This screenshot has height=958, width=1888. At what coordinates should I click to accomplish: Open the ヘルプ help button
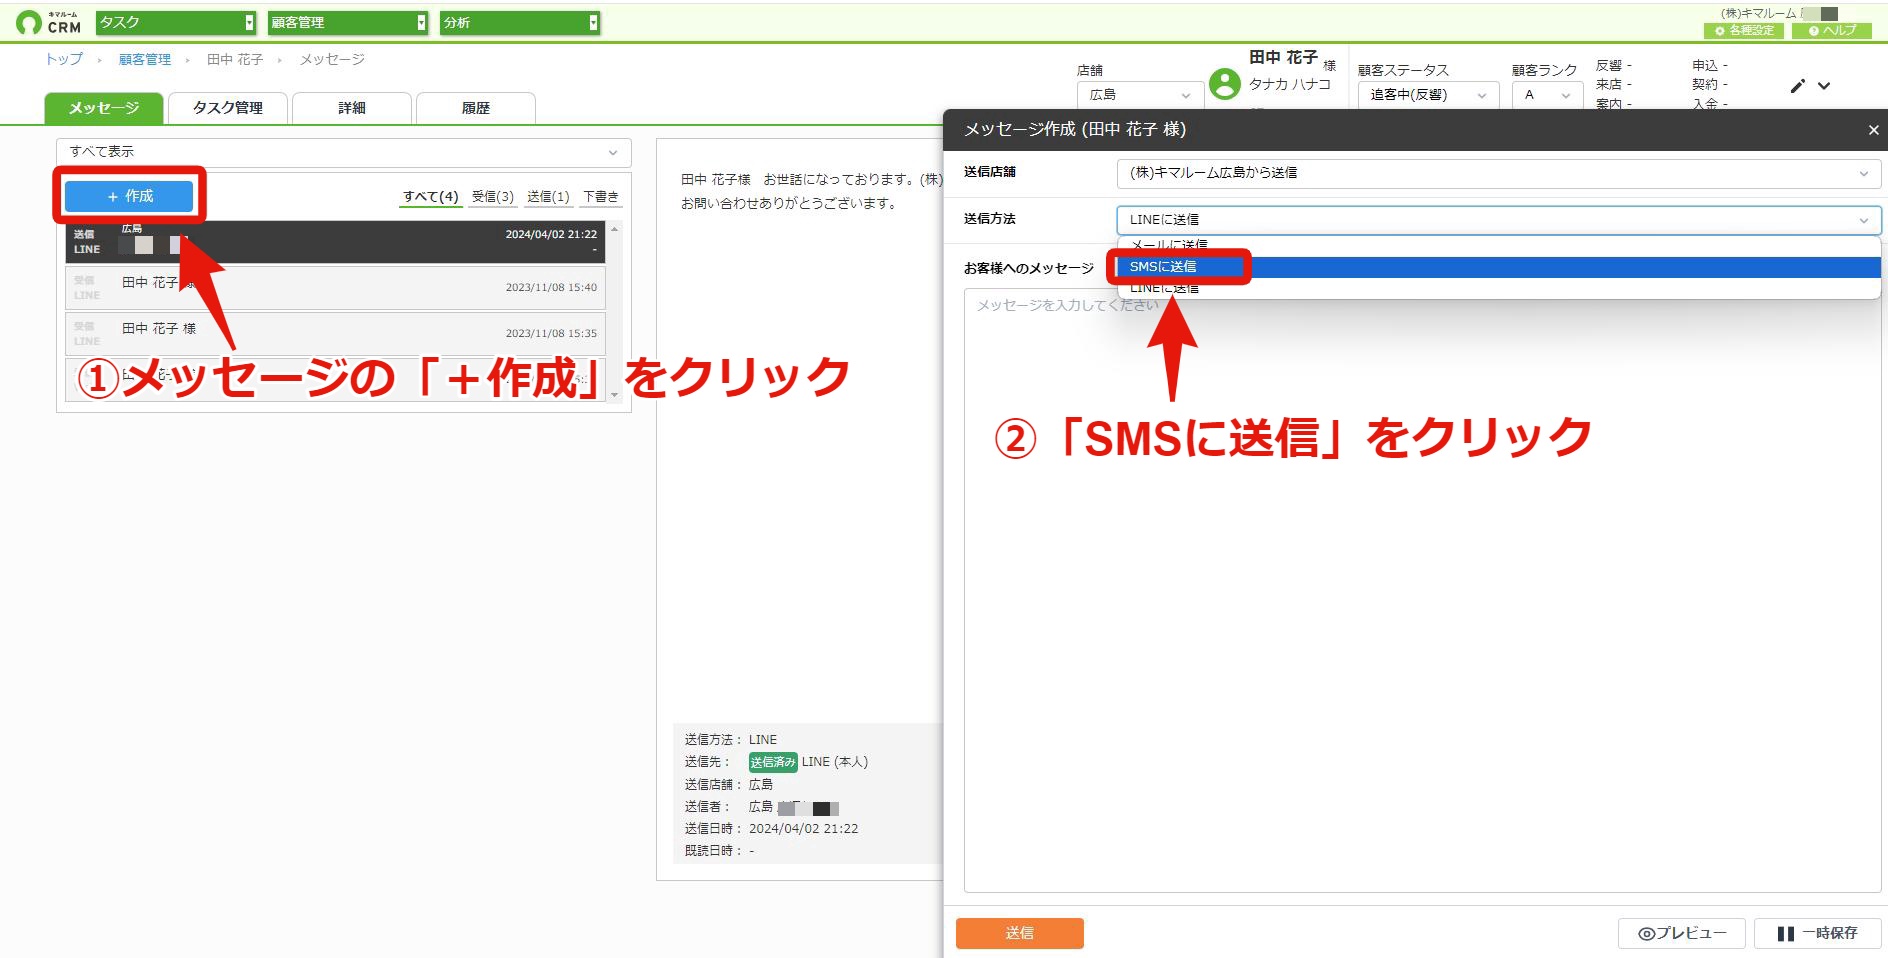click(x=1832, y=30)
